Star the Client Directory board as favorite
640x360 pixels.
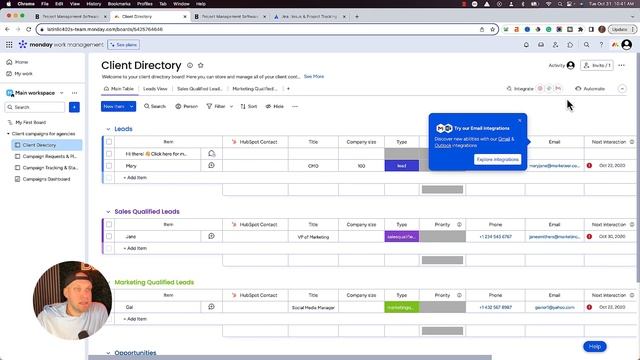click(x=201, y=65)
